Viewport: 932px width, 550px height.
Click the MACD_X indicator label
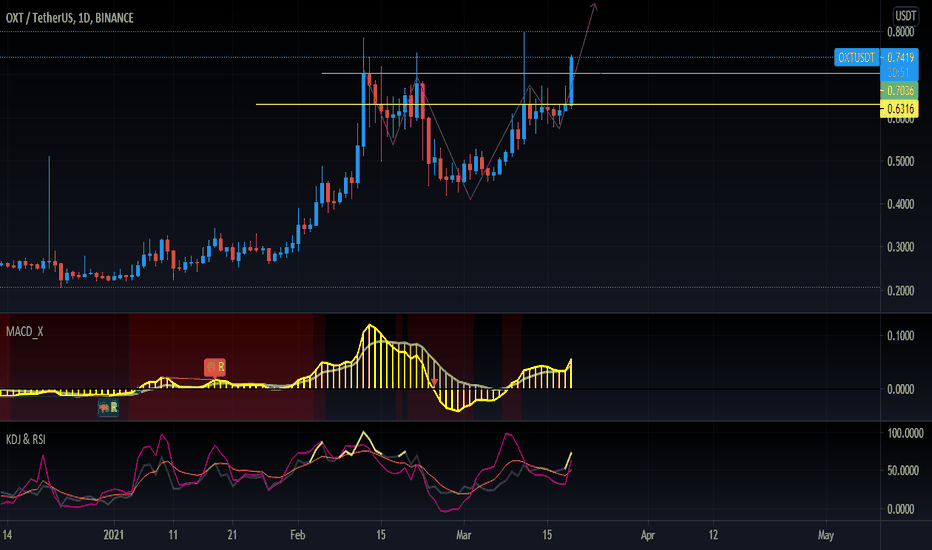pos(24,331)
